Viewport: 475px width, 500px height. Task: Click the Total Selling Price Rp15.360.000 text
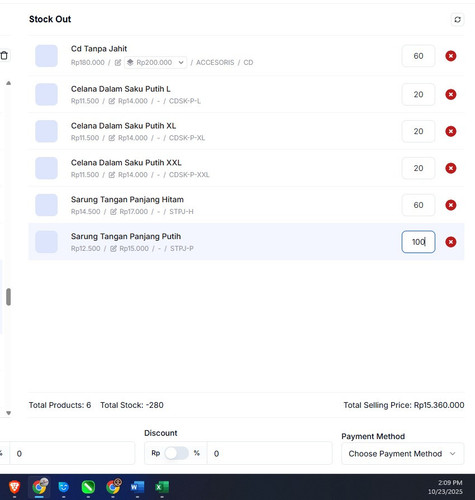(x=404, y=405)
